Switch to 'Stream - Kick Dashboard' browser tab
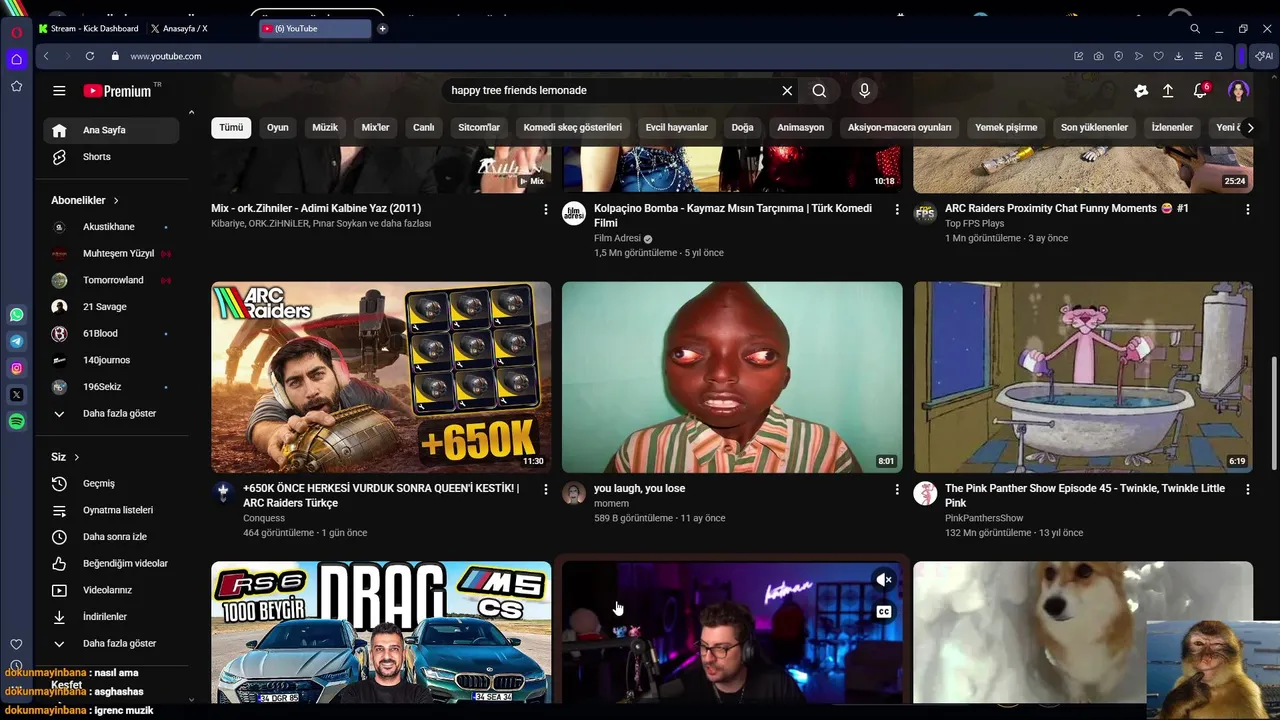The width and height of the screenshot is (1280, 720). [x=90, y=29]
